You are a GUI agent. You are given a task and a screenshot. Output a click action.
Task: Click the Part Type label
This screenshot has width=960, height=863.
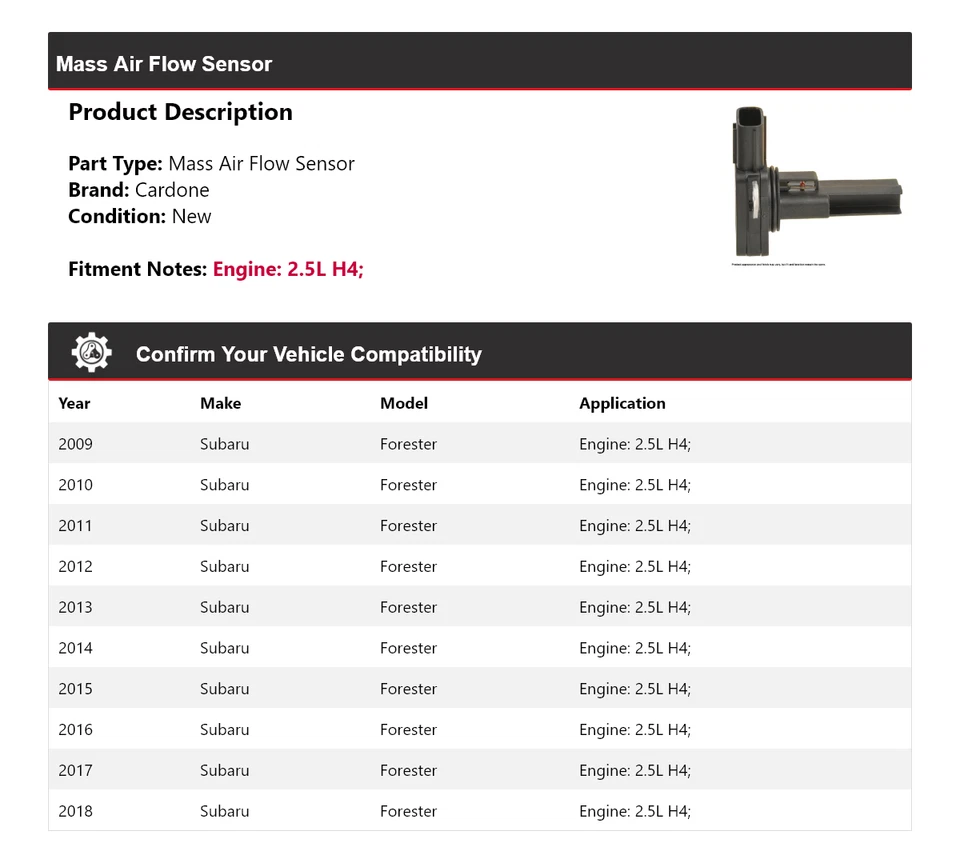[x=115, y=164]
